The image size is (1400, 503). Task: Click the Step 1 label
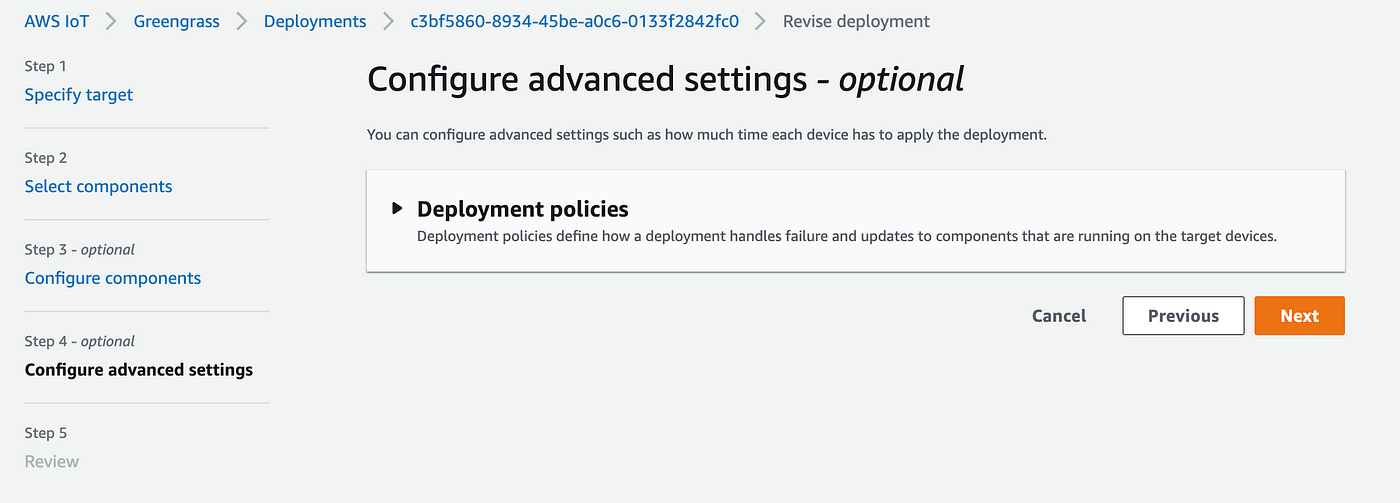point(46,66)
